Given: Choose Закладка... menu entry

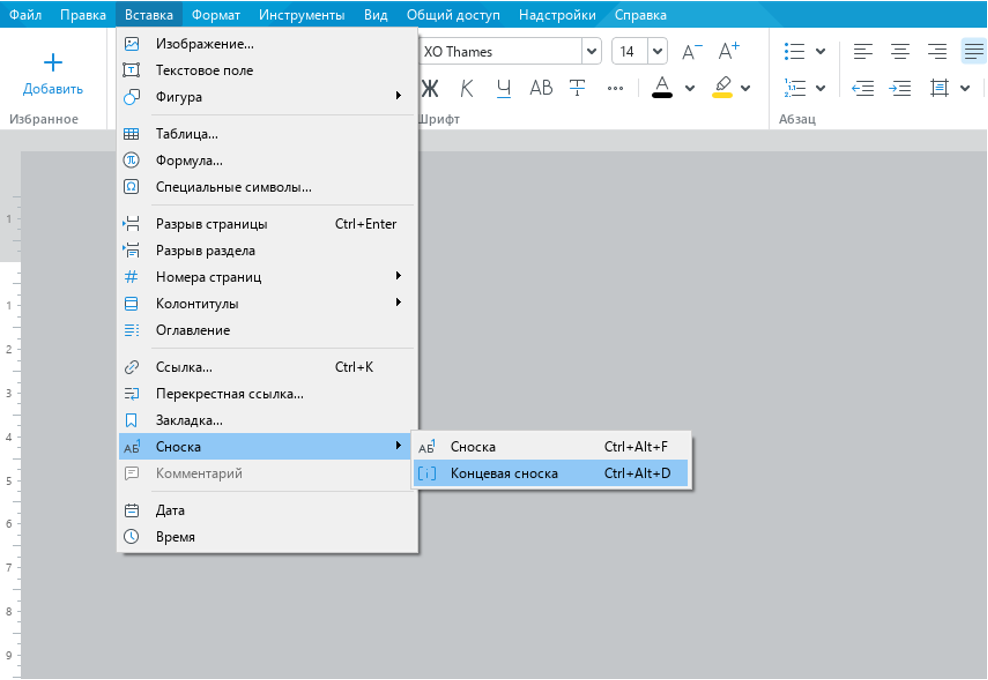Looking at the screenshot, I should pyautogui.click(x=267, y=420).
